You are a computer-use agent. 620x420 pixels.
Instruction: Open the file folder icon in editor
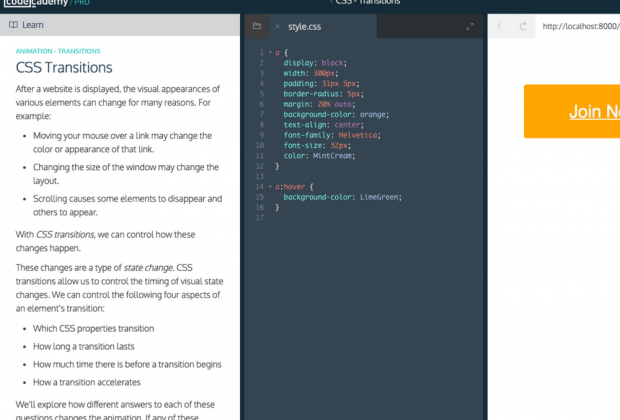(x=257, y=26)
